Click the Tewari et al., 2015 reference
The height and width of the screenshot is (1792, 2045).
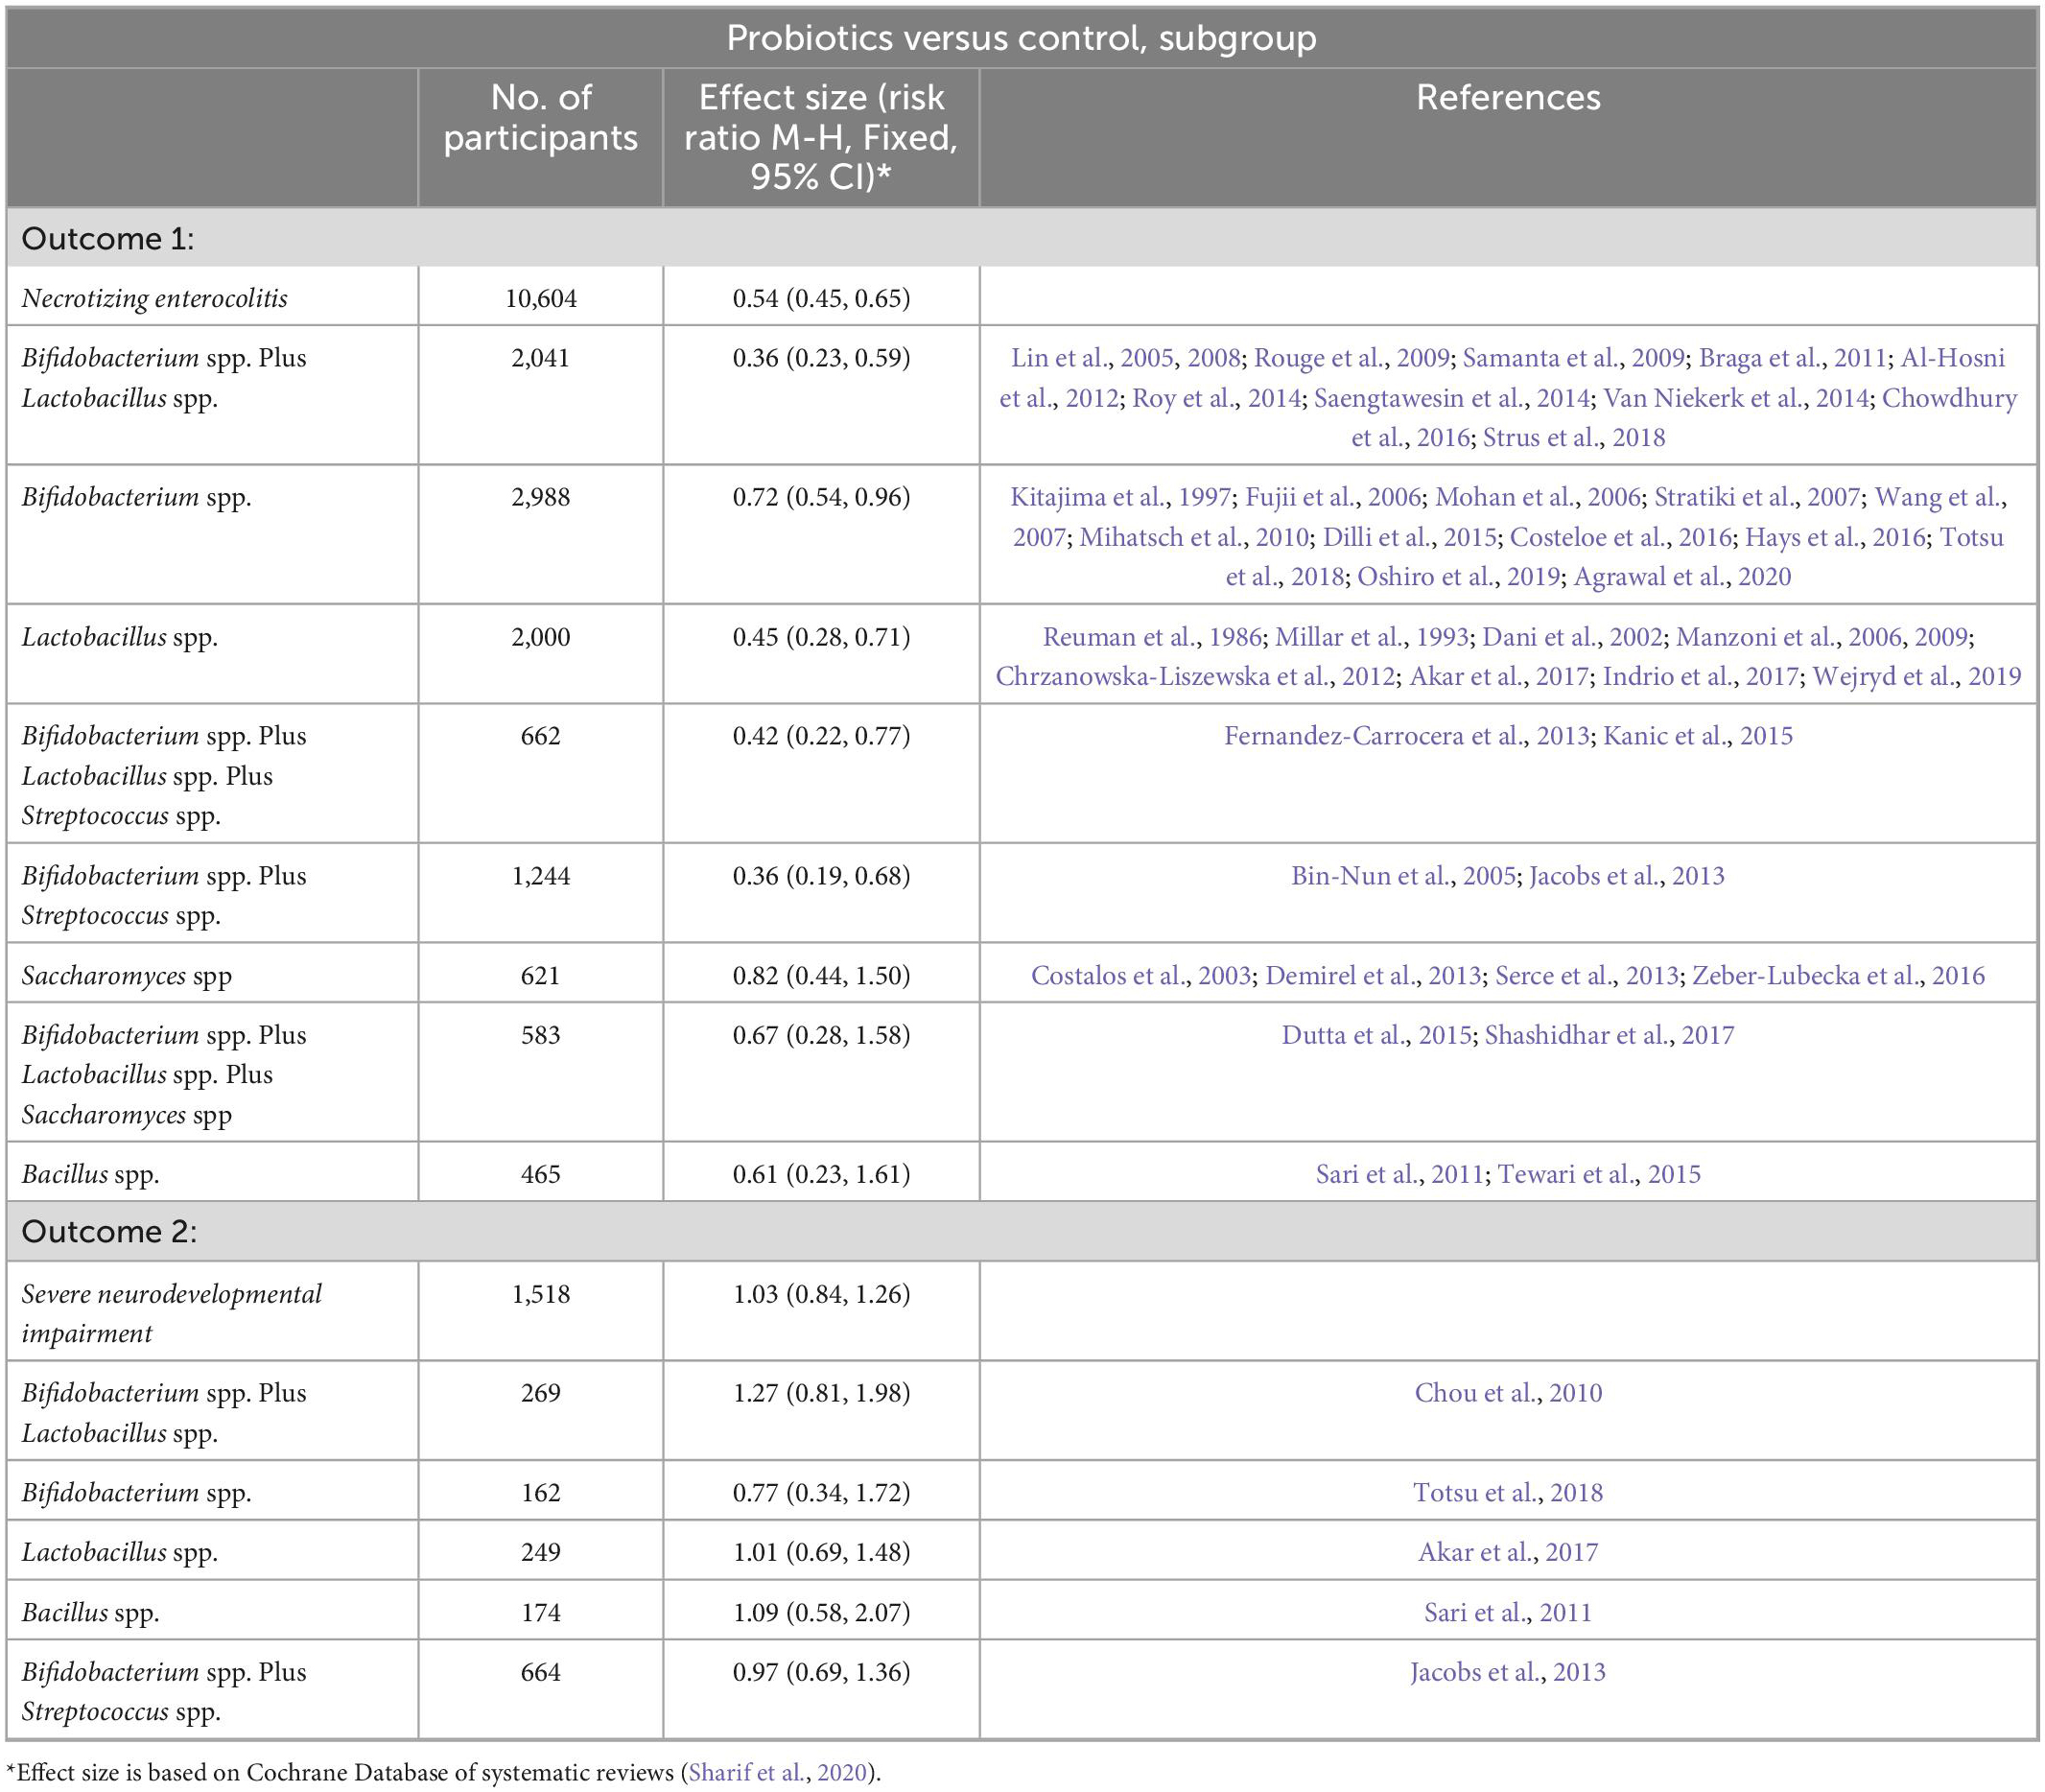click(1599, 1175)
